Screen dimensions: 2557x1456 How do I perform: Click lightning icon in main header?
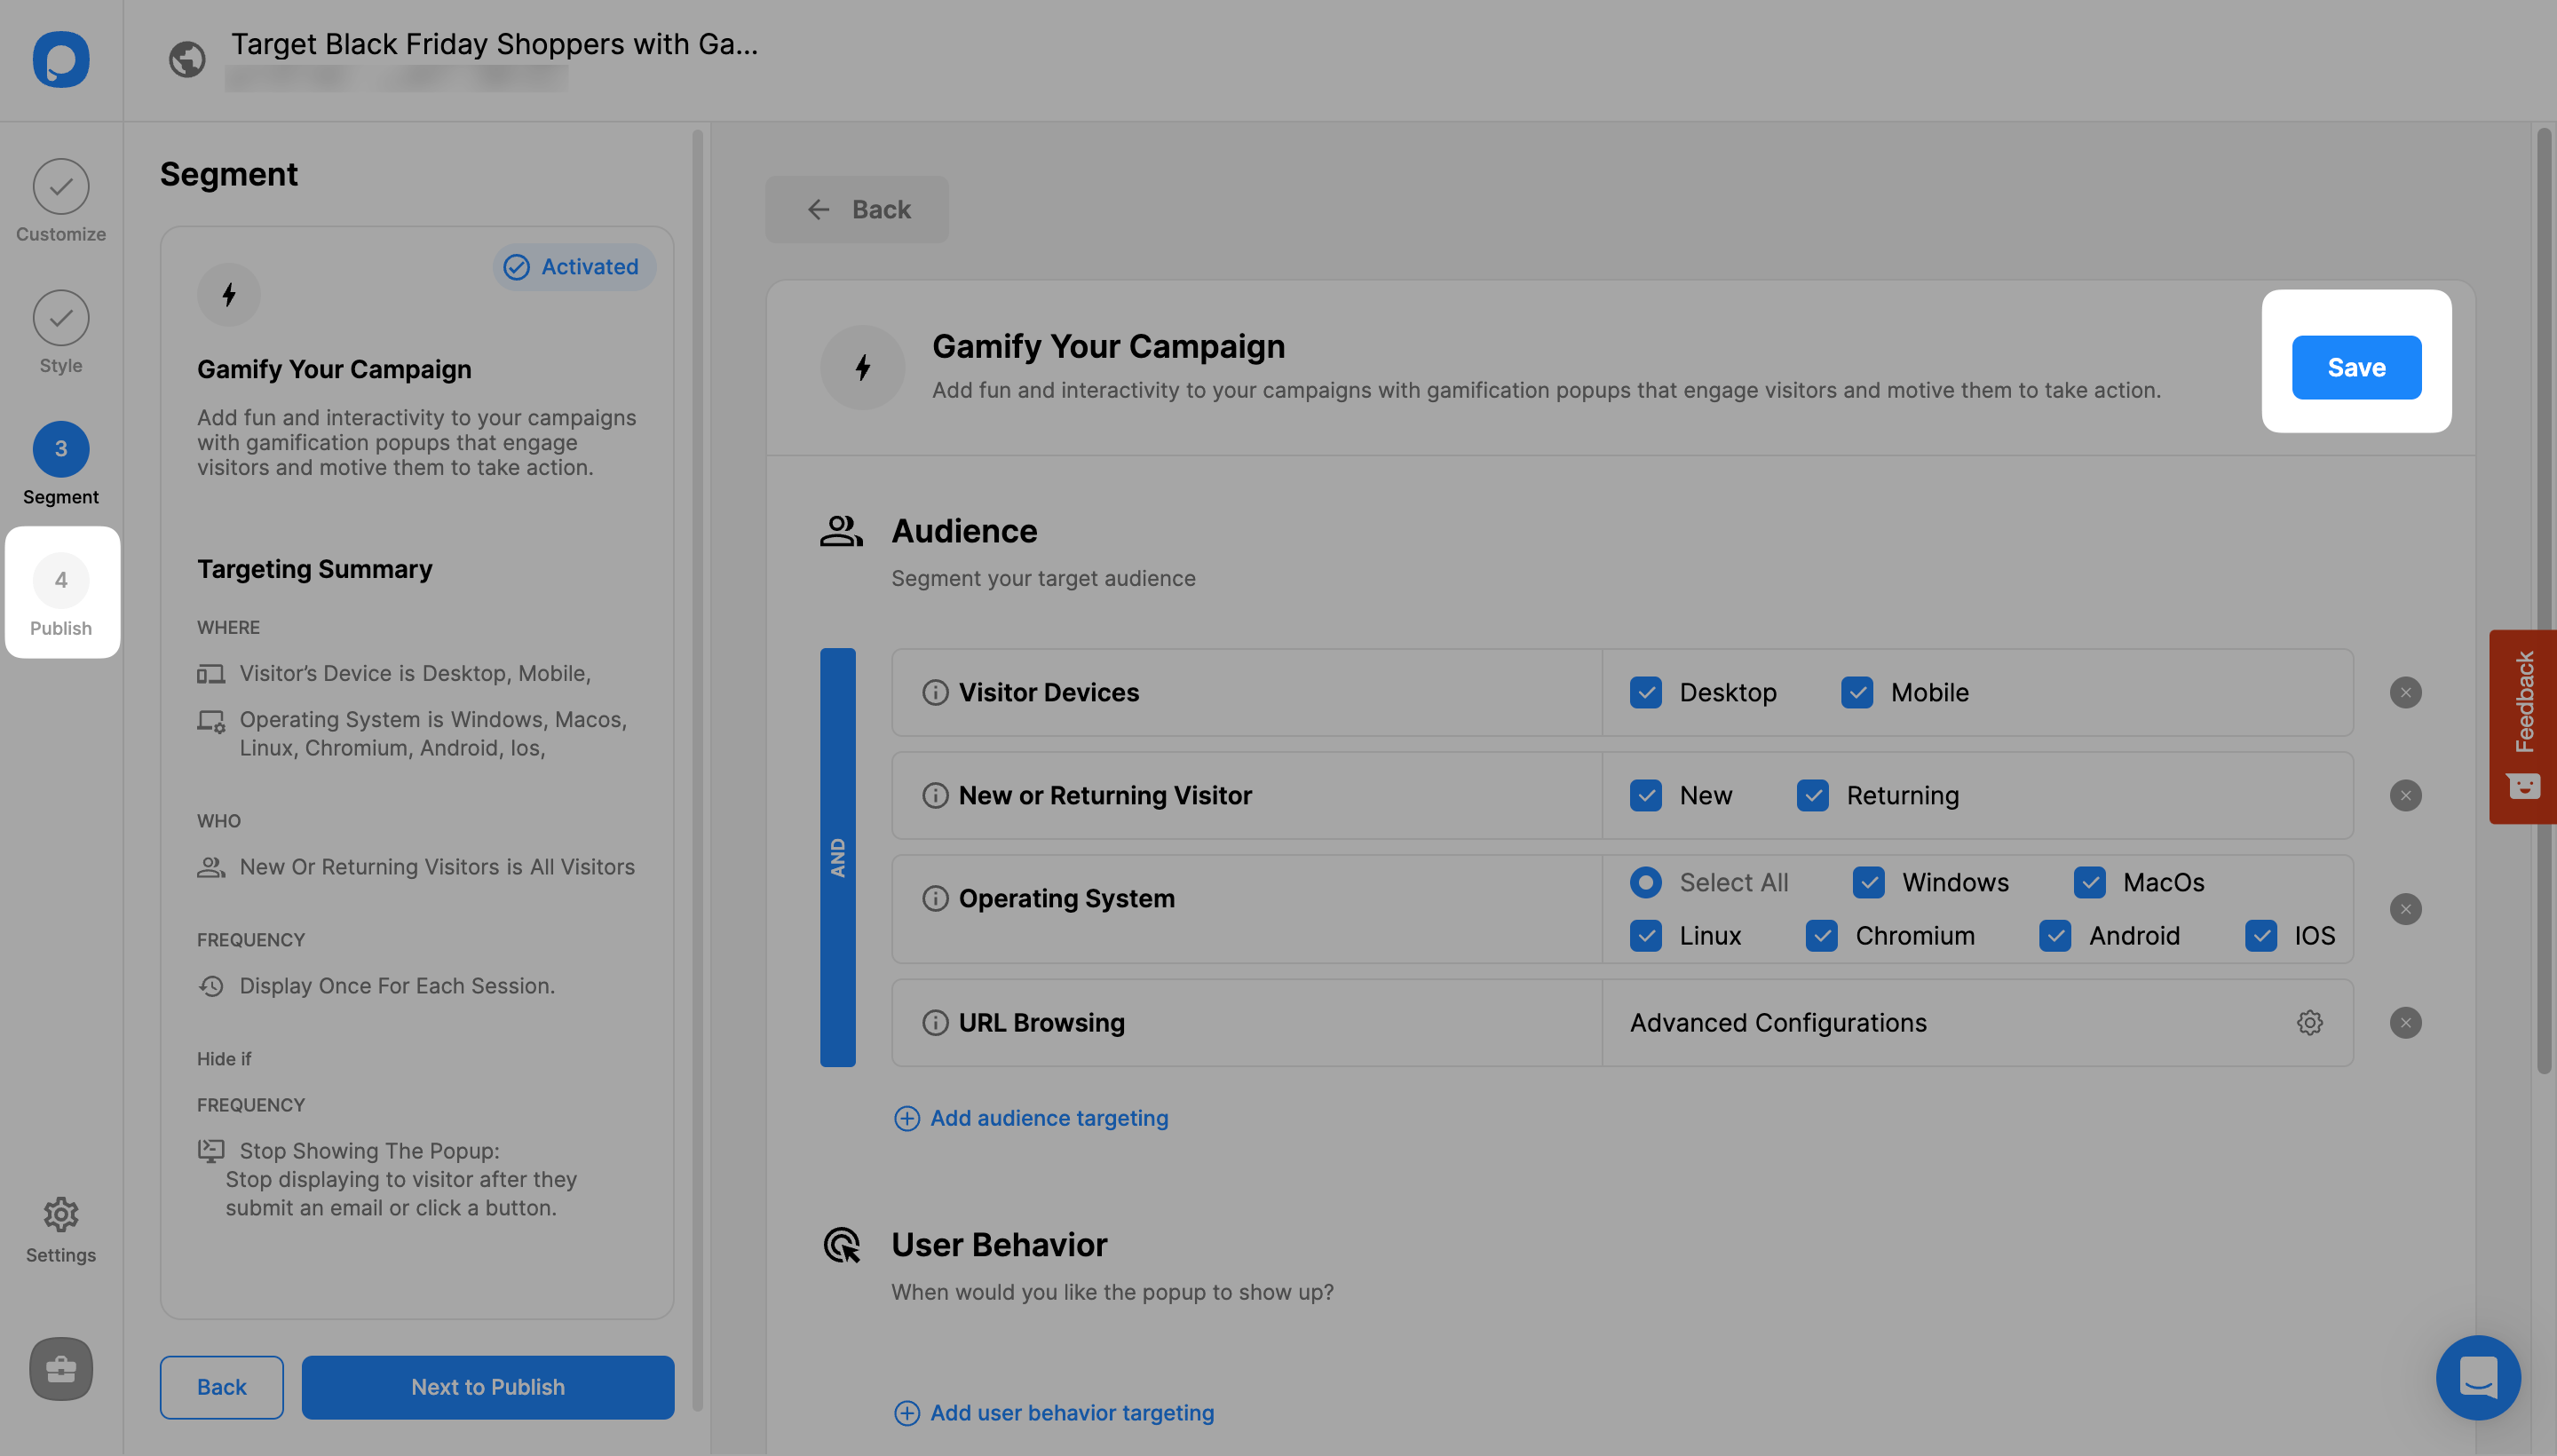tap(863, 367)
